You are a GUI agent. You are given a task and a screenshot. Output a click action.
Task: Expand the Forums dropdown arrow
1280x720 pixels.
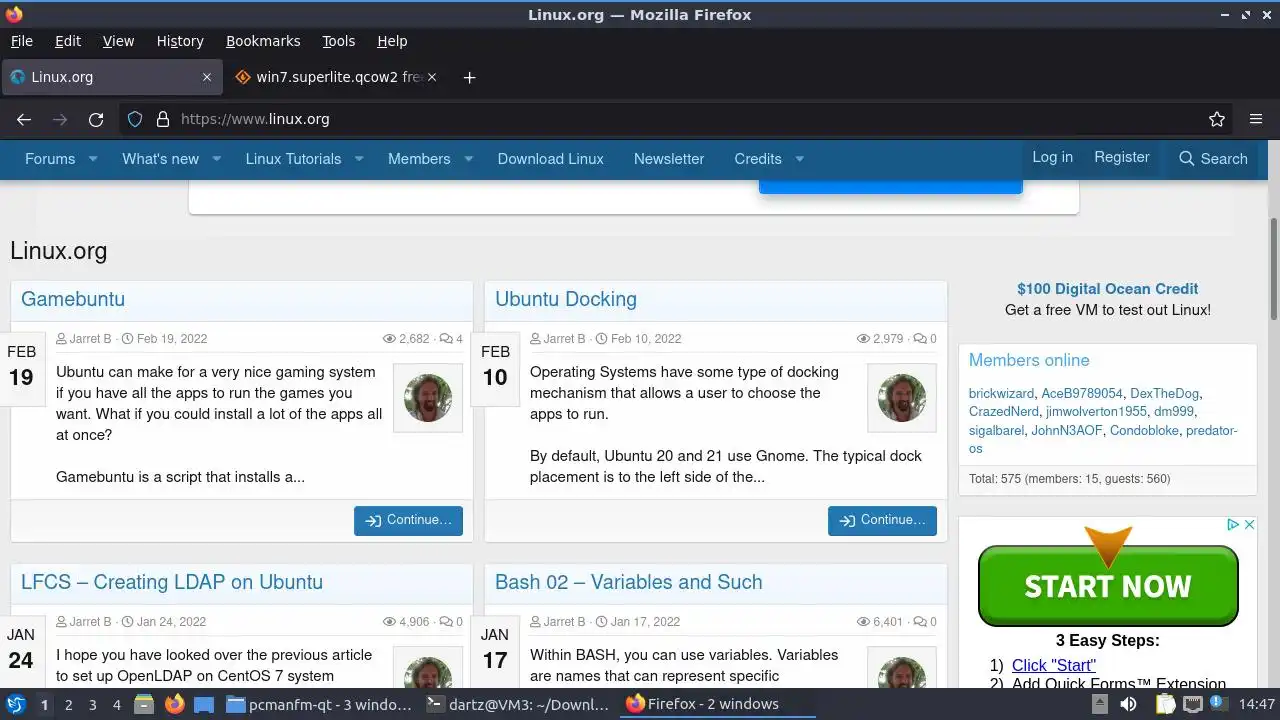click(x=93, y=158)
